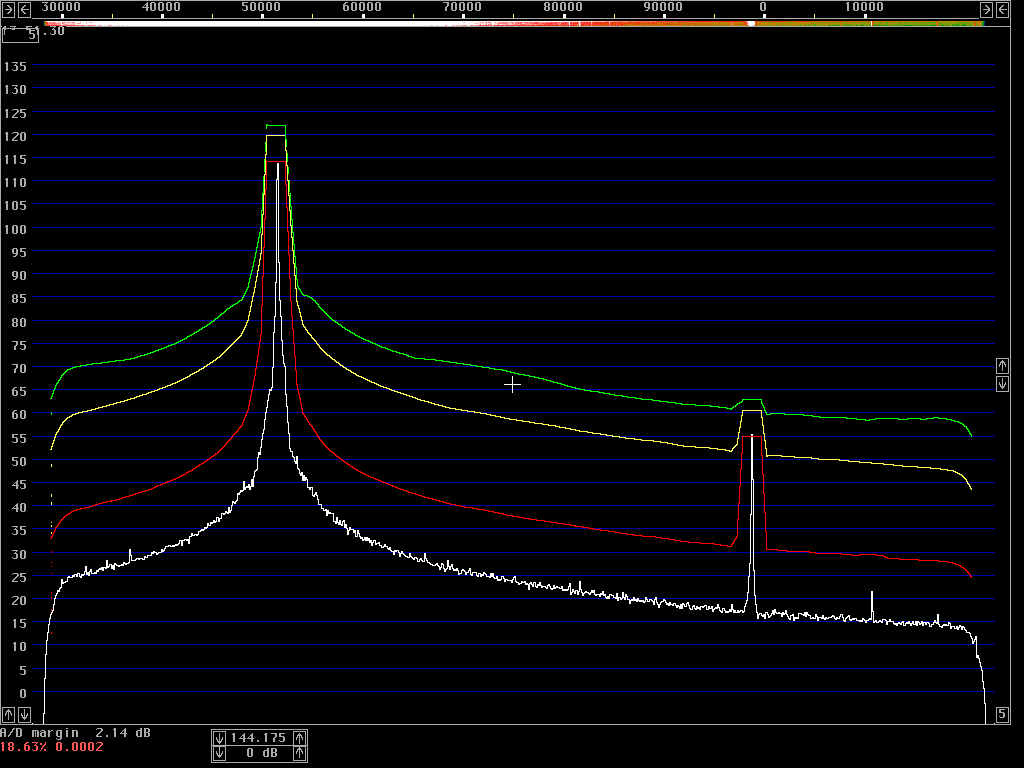Decrease the 144.175 frequency with down arrow
This screenshot has width=1024, height=768.
pos(219,738)
